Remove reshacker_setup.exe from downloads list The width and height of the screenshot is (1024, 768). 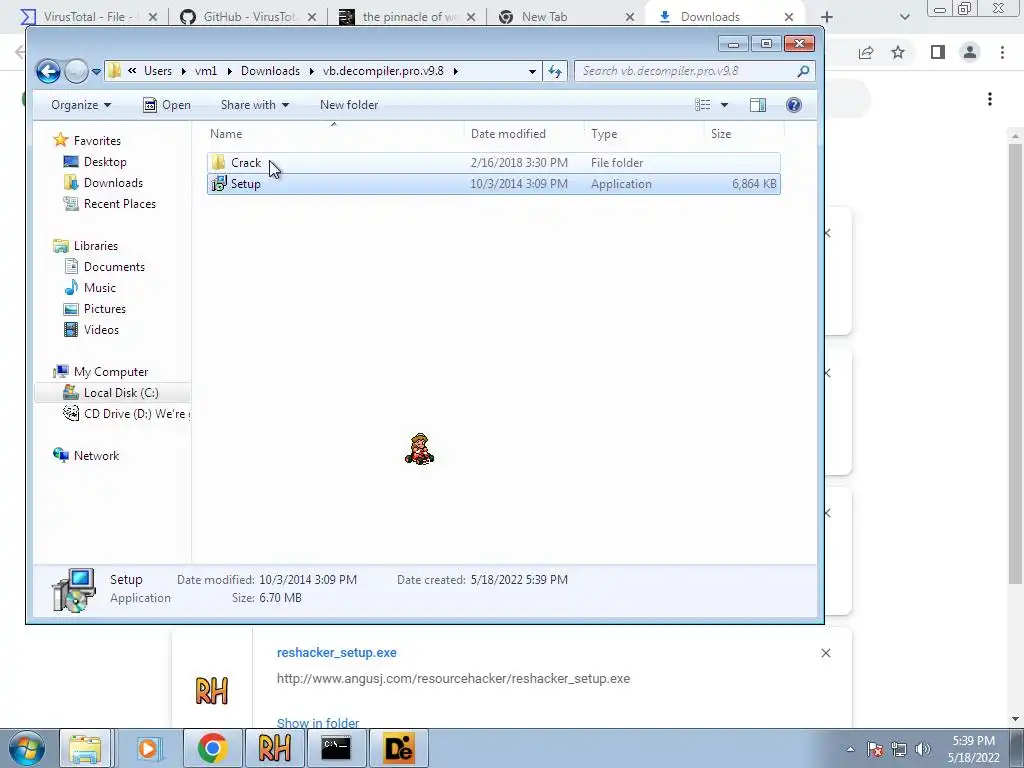click(x=825, y=653)
